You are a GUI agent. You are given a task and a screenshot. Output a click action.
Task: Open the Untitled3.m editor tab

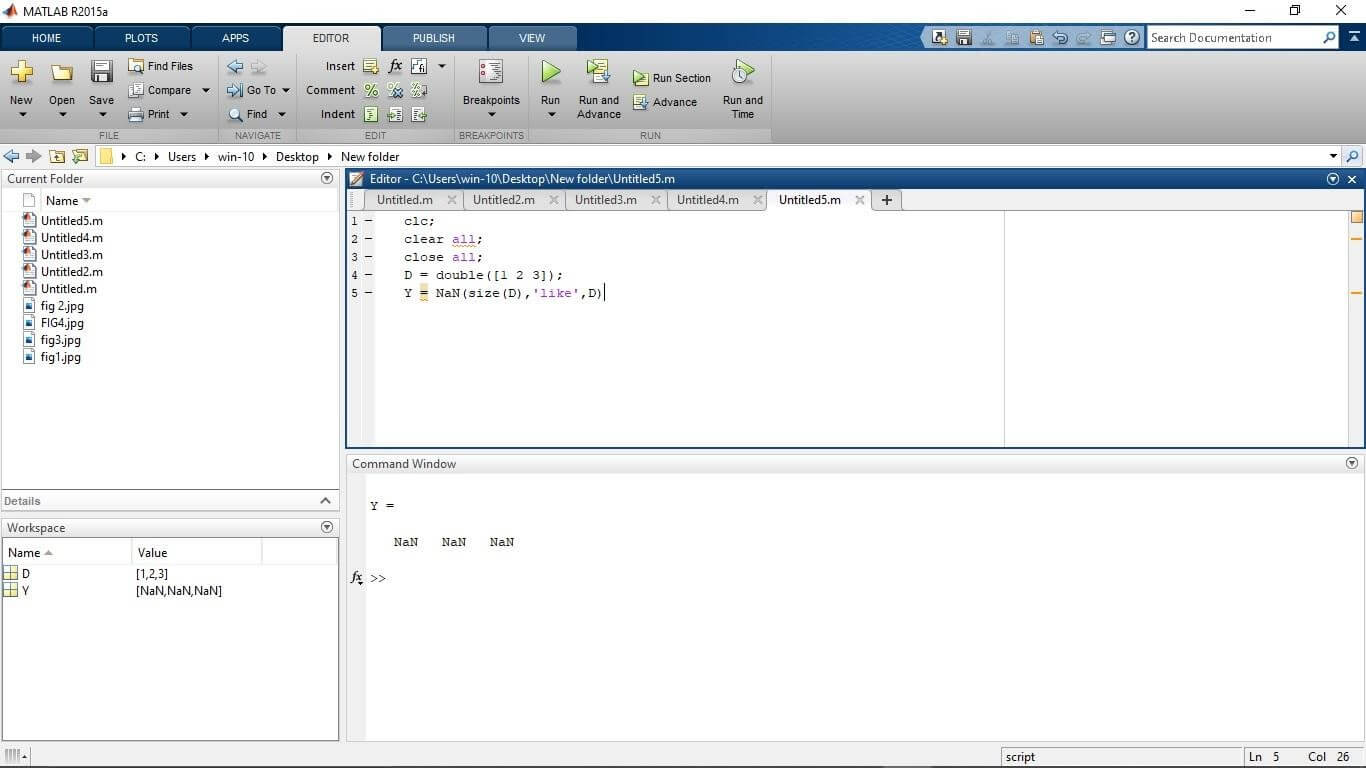pyautogui.click(x=605, y=200)
